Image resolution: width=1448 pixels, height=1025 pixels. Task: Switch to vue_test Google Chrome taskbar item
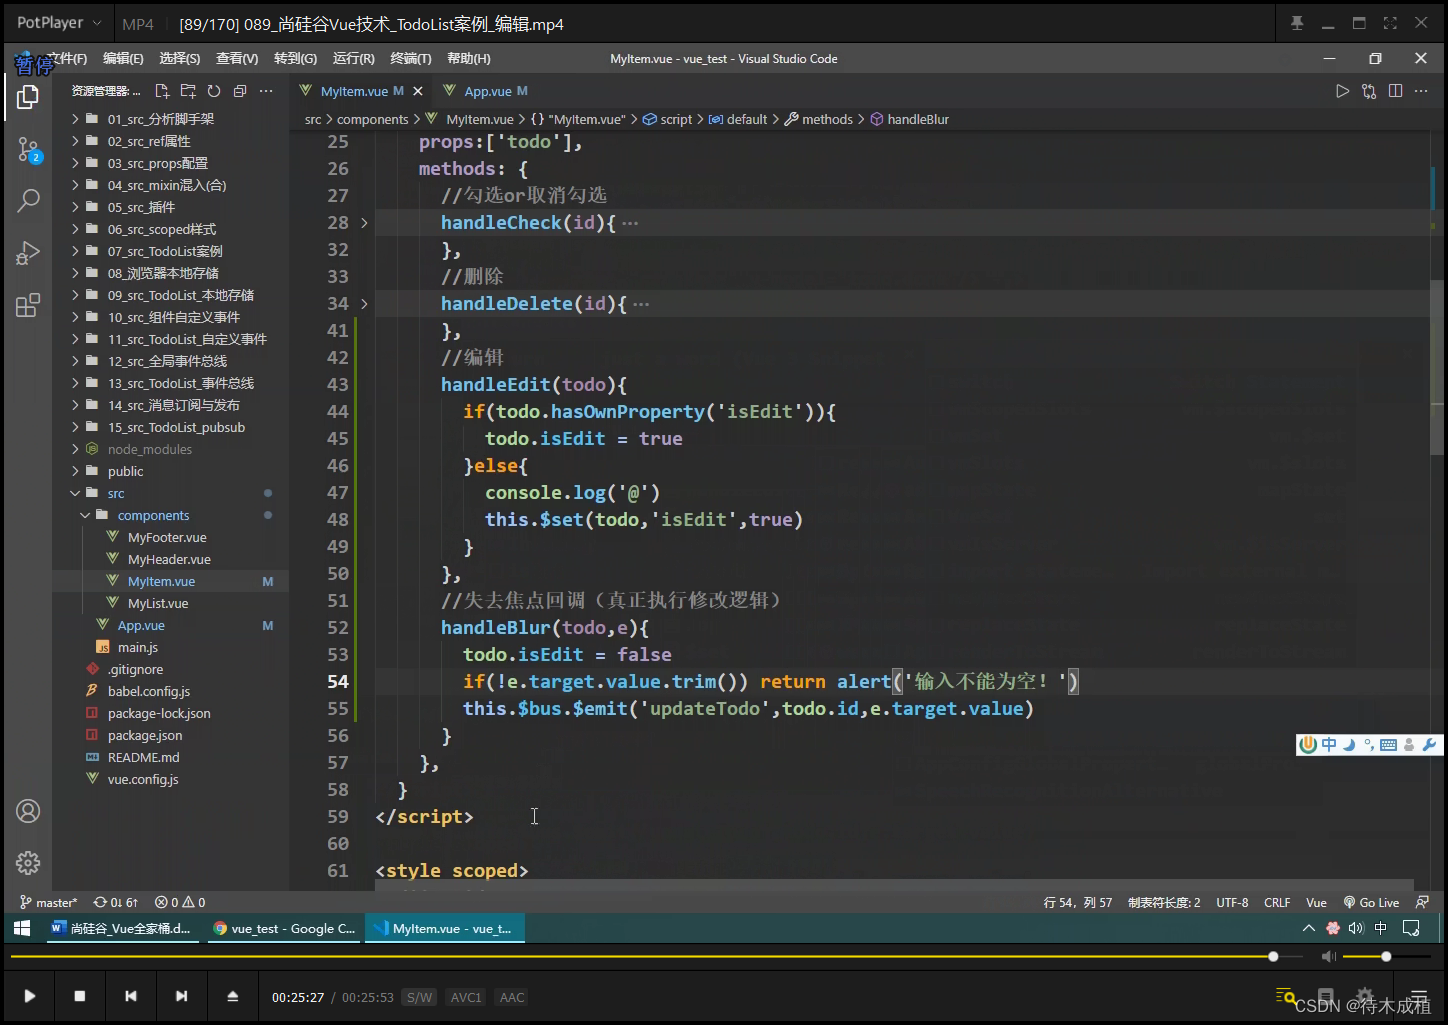click(285, 929)
